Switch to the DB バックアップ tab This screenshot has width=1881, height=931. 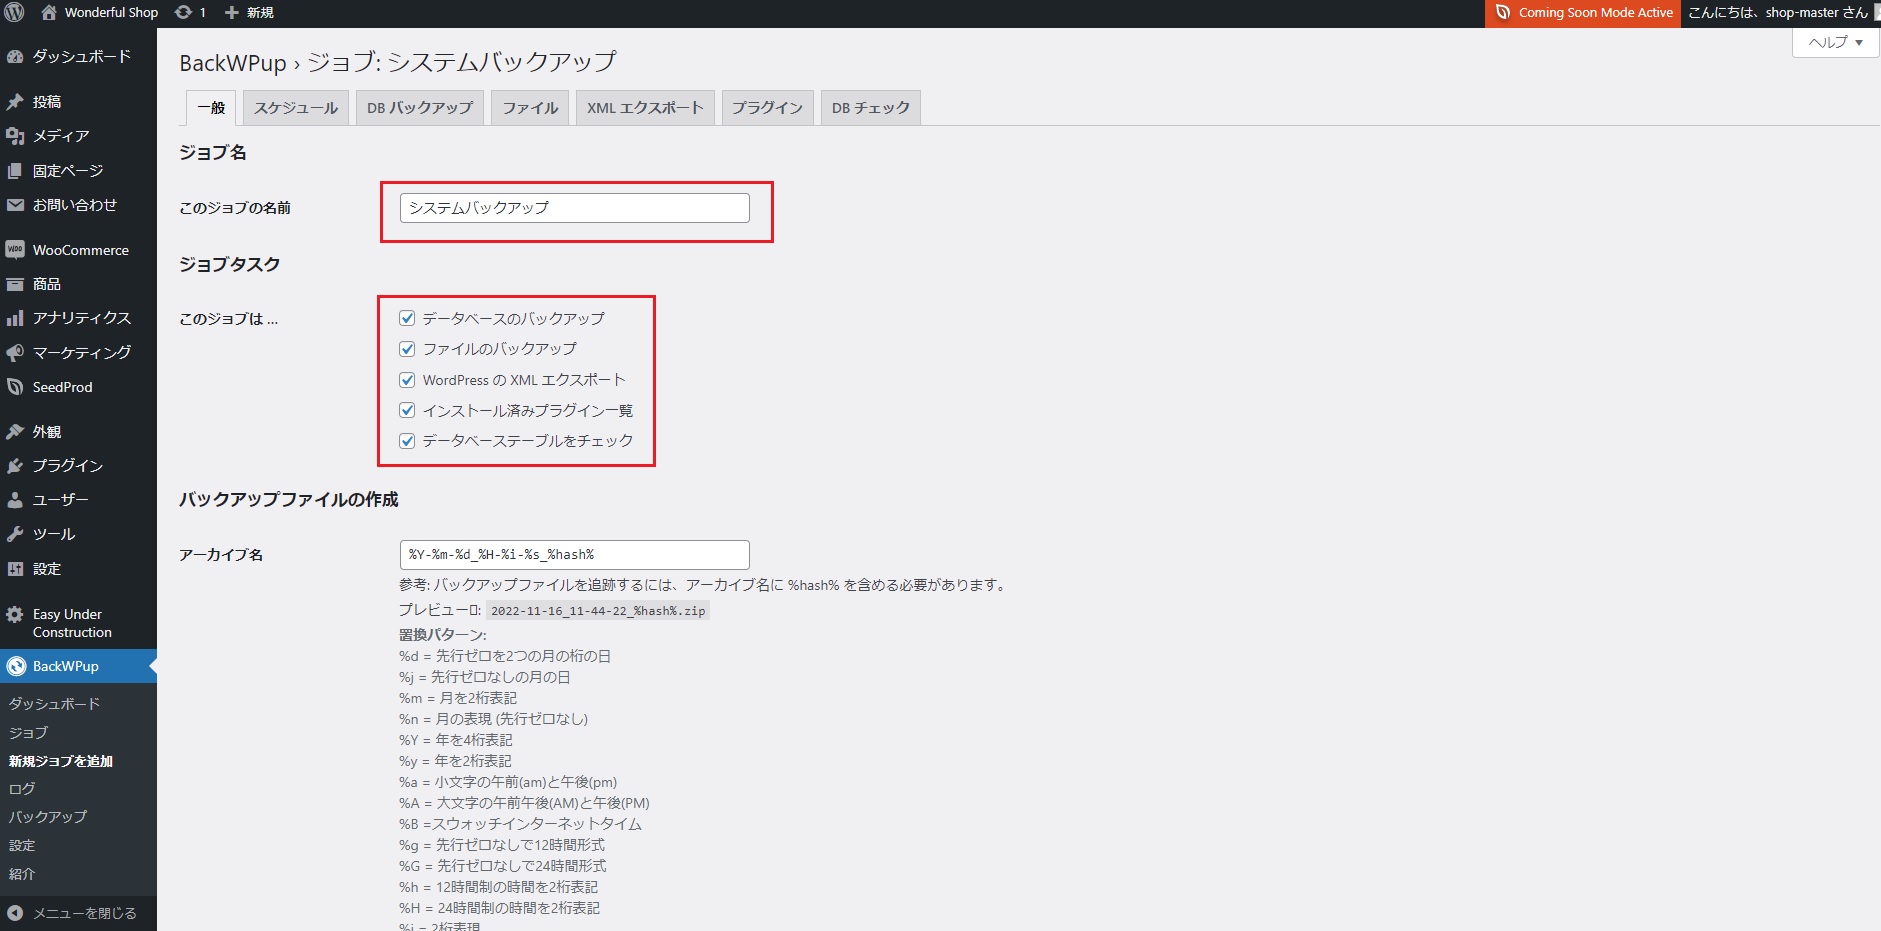pos(420,108)
